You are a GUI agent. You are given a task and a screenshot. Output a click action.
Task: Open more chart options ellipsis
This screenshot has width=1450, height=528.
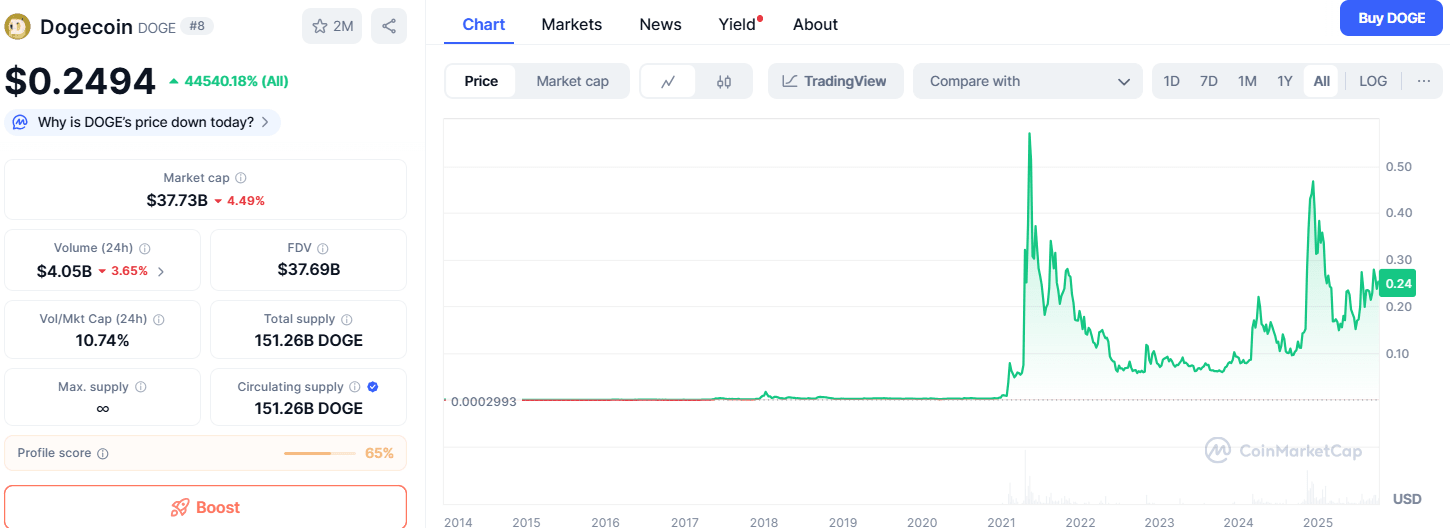(1423, 81)
